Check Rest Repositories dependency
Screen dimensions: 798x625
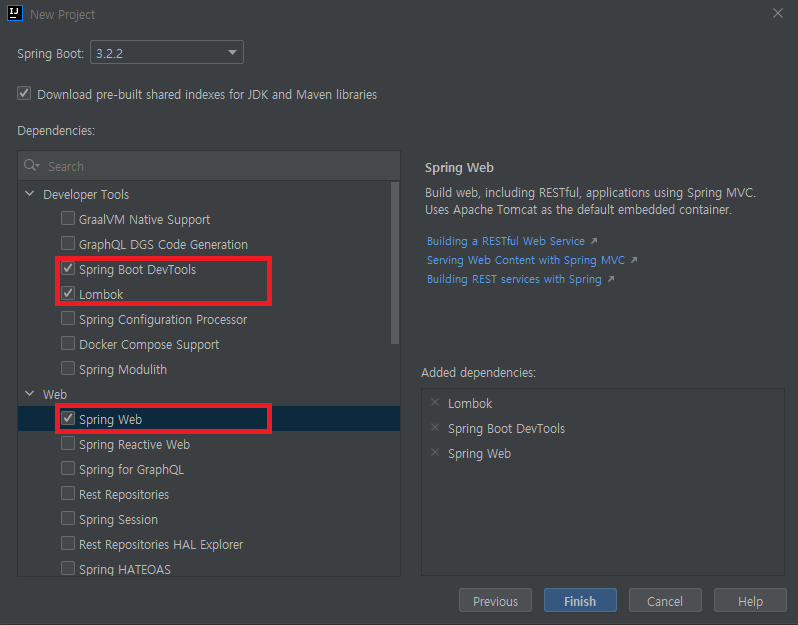(68, 493)
